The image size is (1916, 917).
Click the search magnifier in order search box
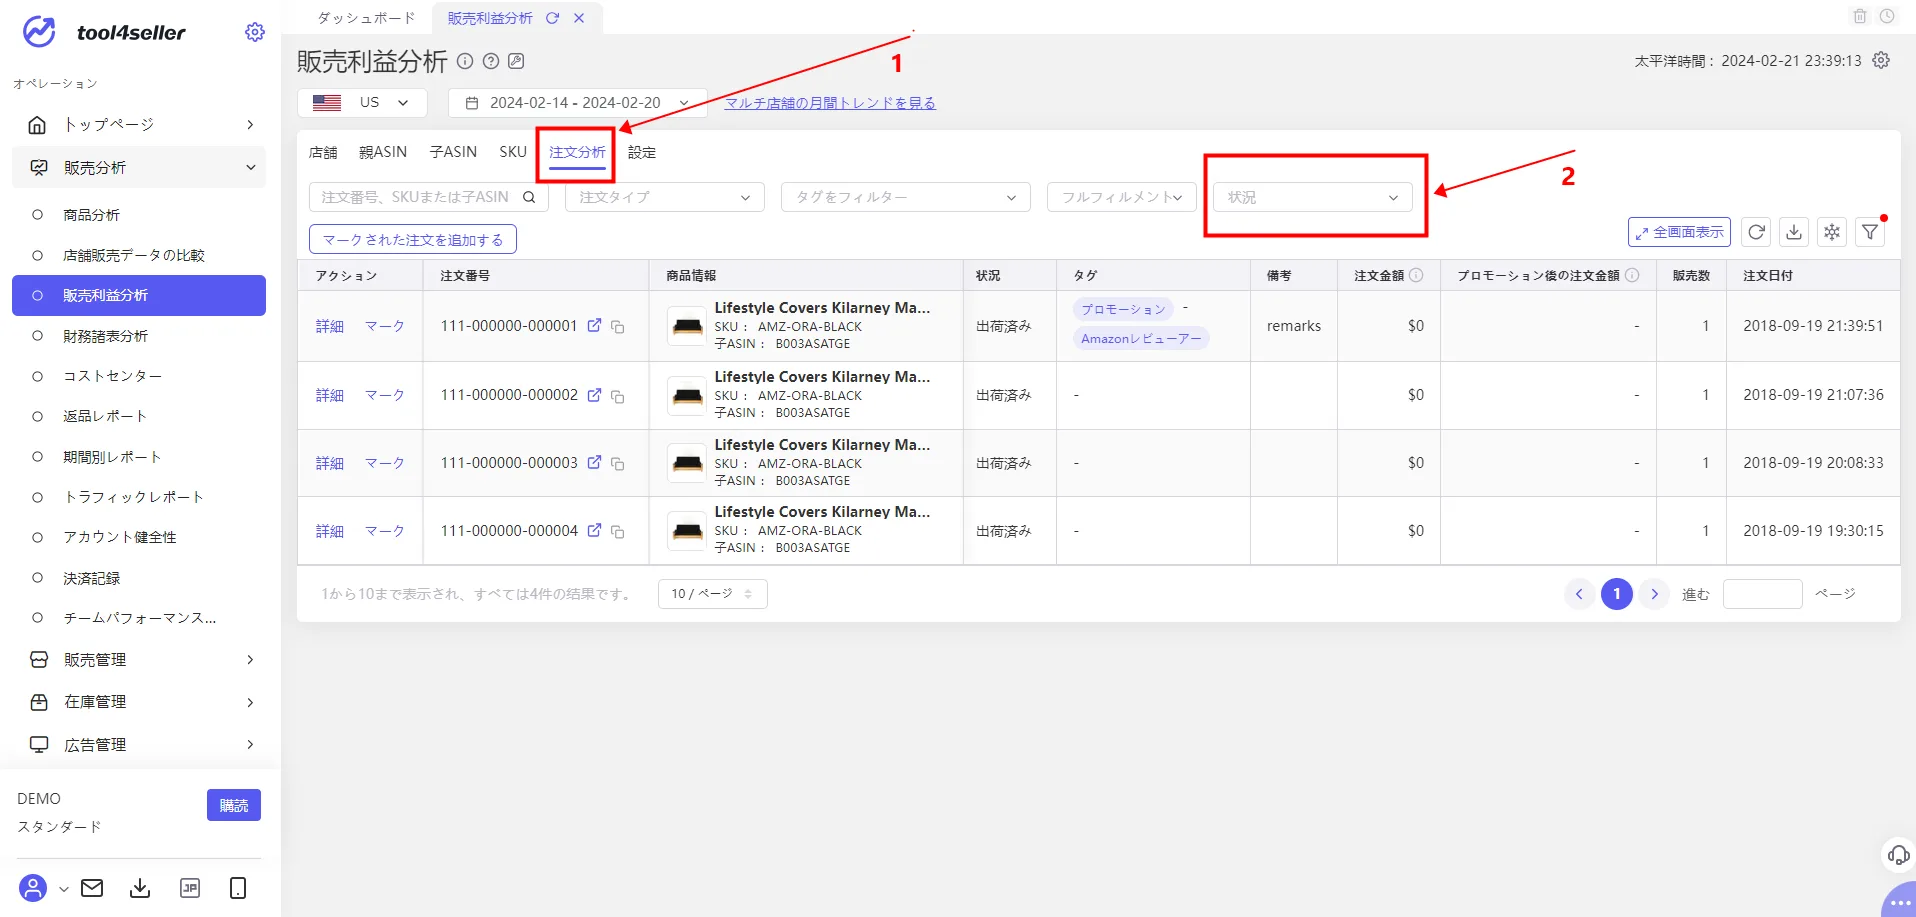click(529, 197)
